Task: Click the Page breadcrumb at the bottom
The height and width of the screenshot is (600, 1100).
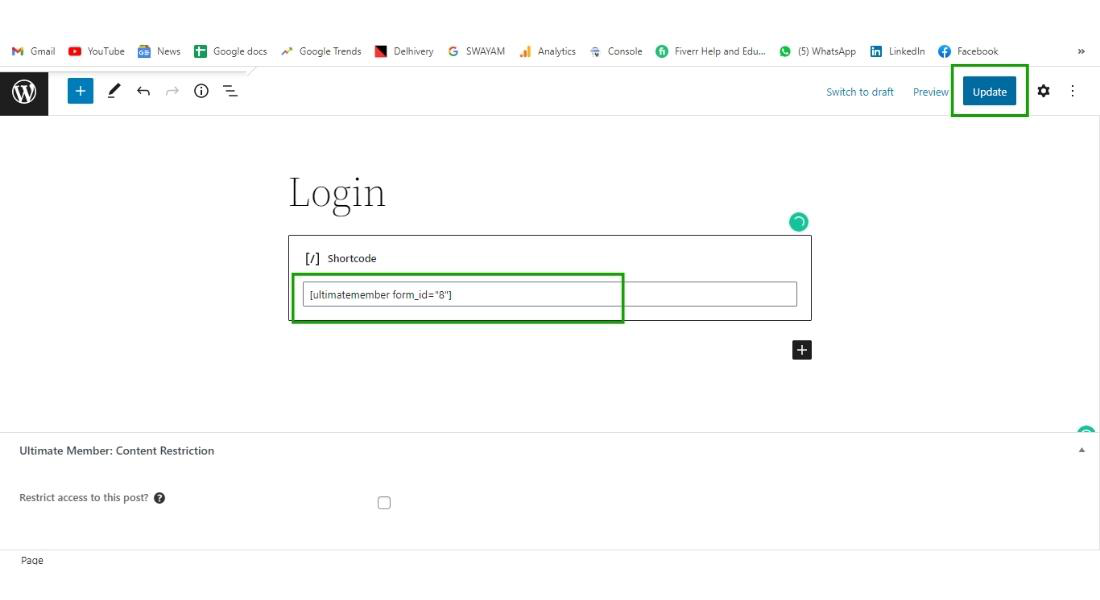Action: click(x=32, y=560)
